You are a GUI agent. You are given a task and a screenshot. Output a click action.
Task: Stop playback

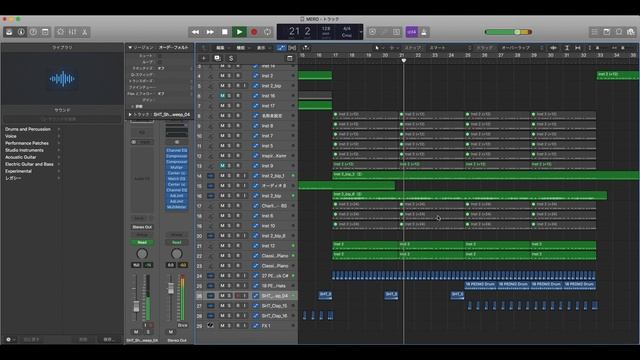(224, 32)
